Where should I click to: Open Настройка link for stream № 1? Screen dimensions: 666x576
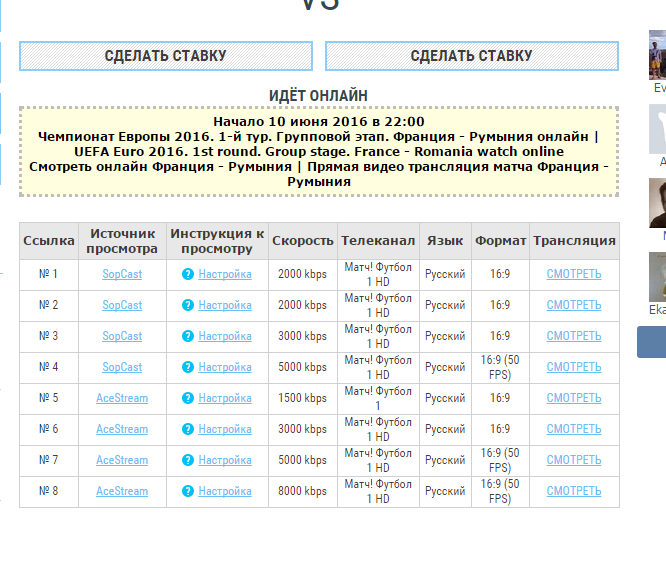[225, 274]
